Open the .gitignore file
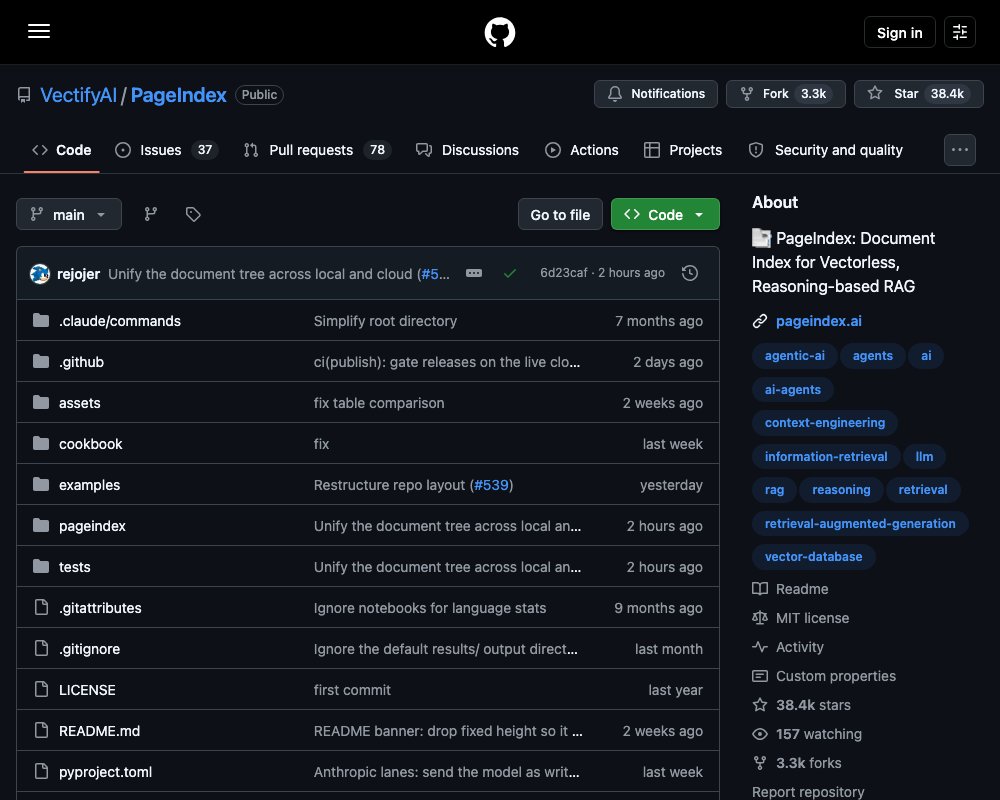This screenshot has width=1000, height=800. [89, 649]
